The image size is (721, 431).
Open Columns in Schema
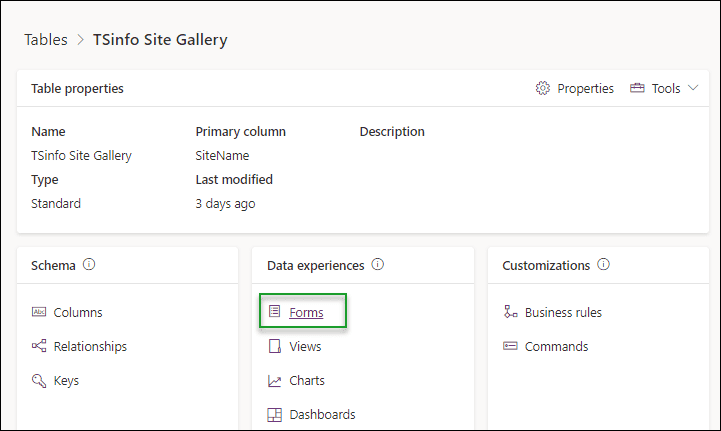(x=78, y=312)
